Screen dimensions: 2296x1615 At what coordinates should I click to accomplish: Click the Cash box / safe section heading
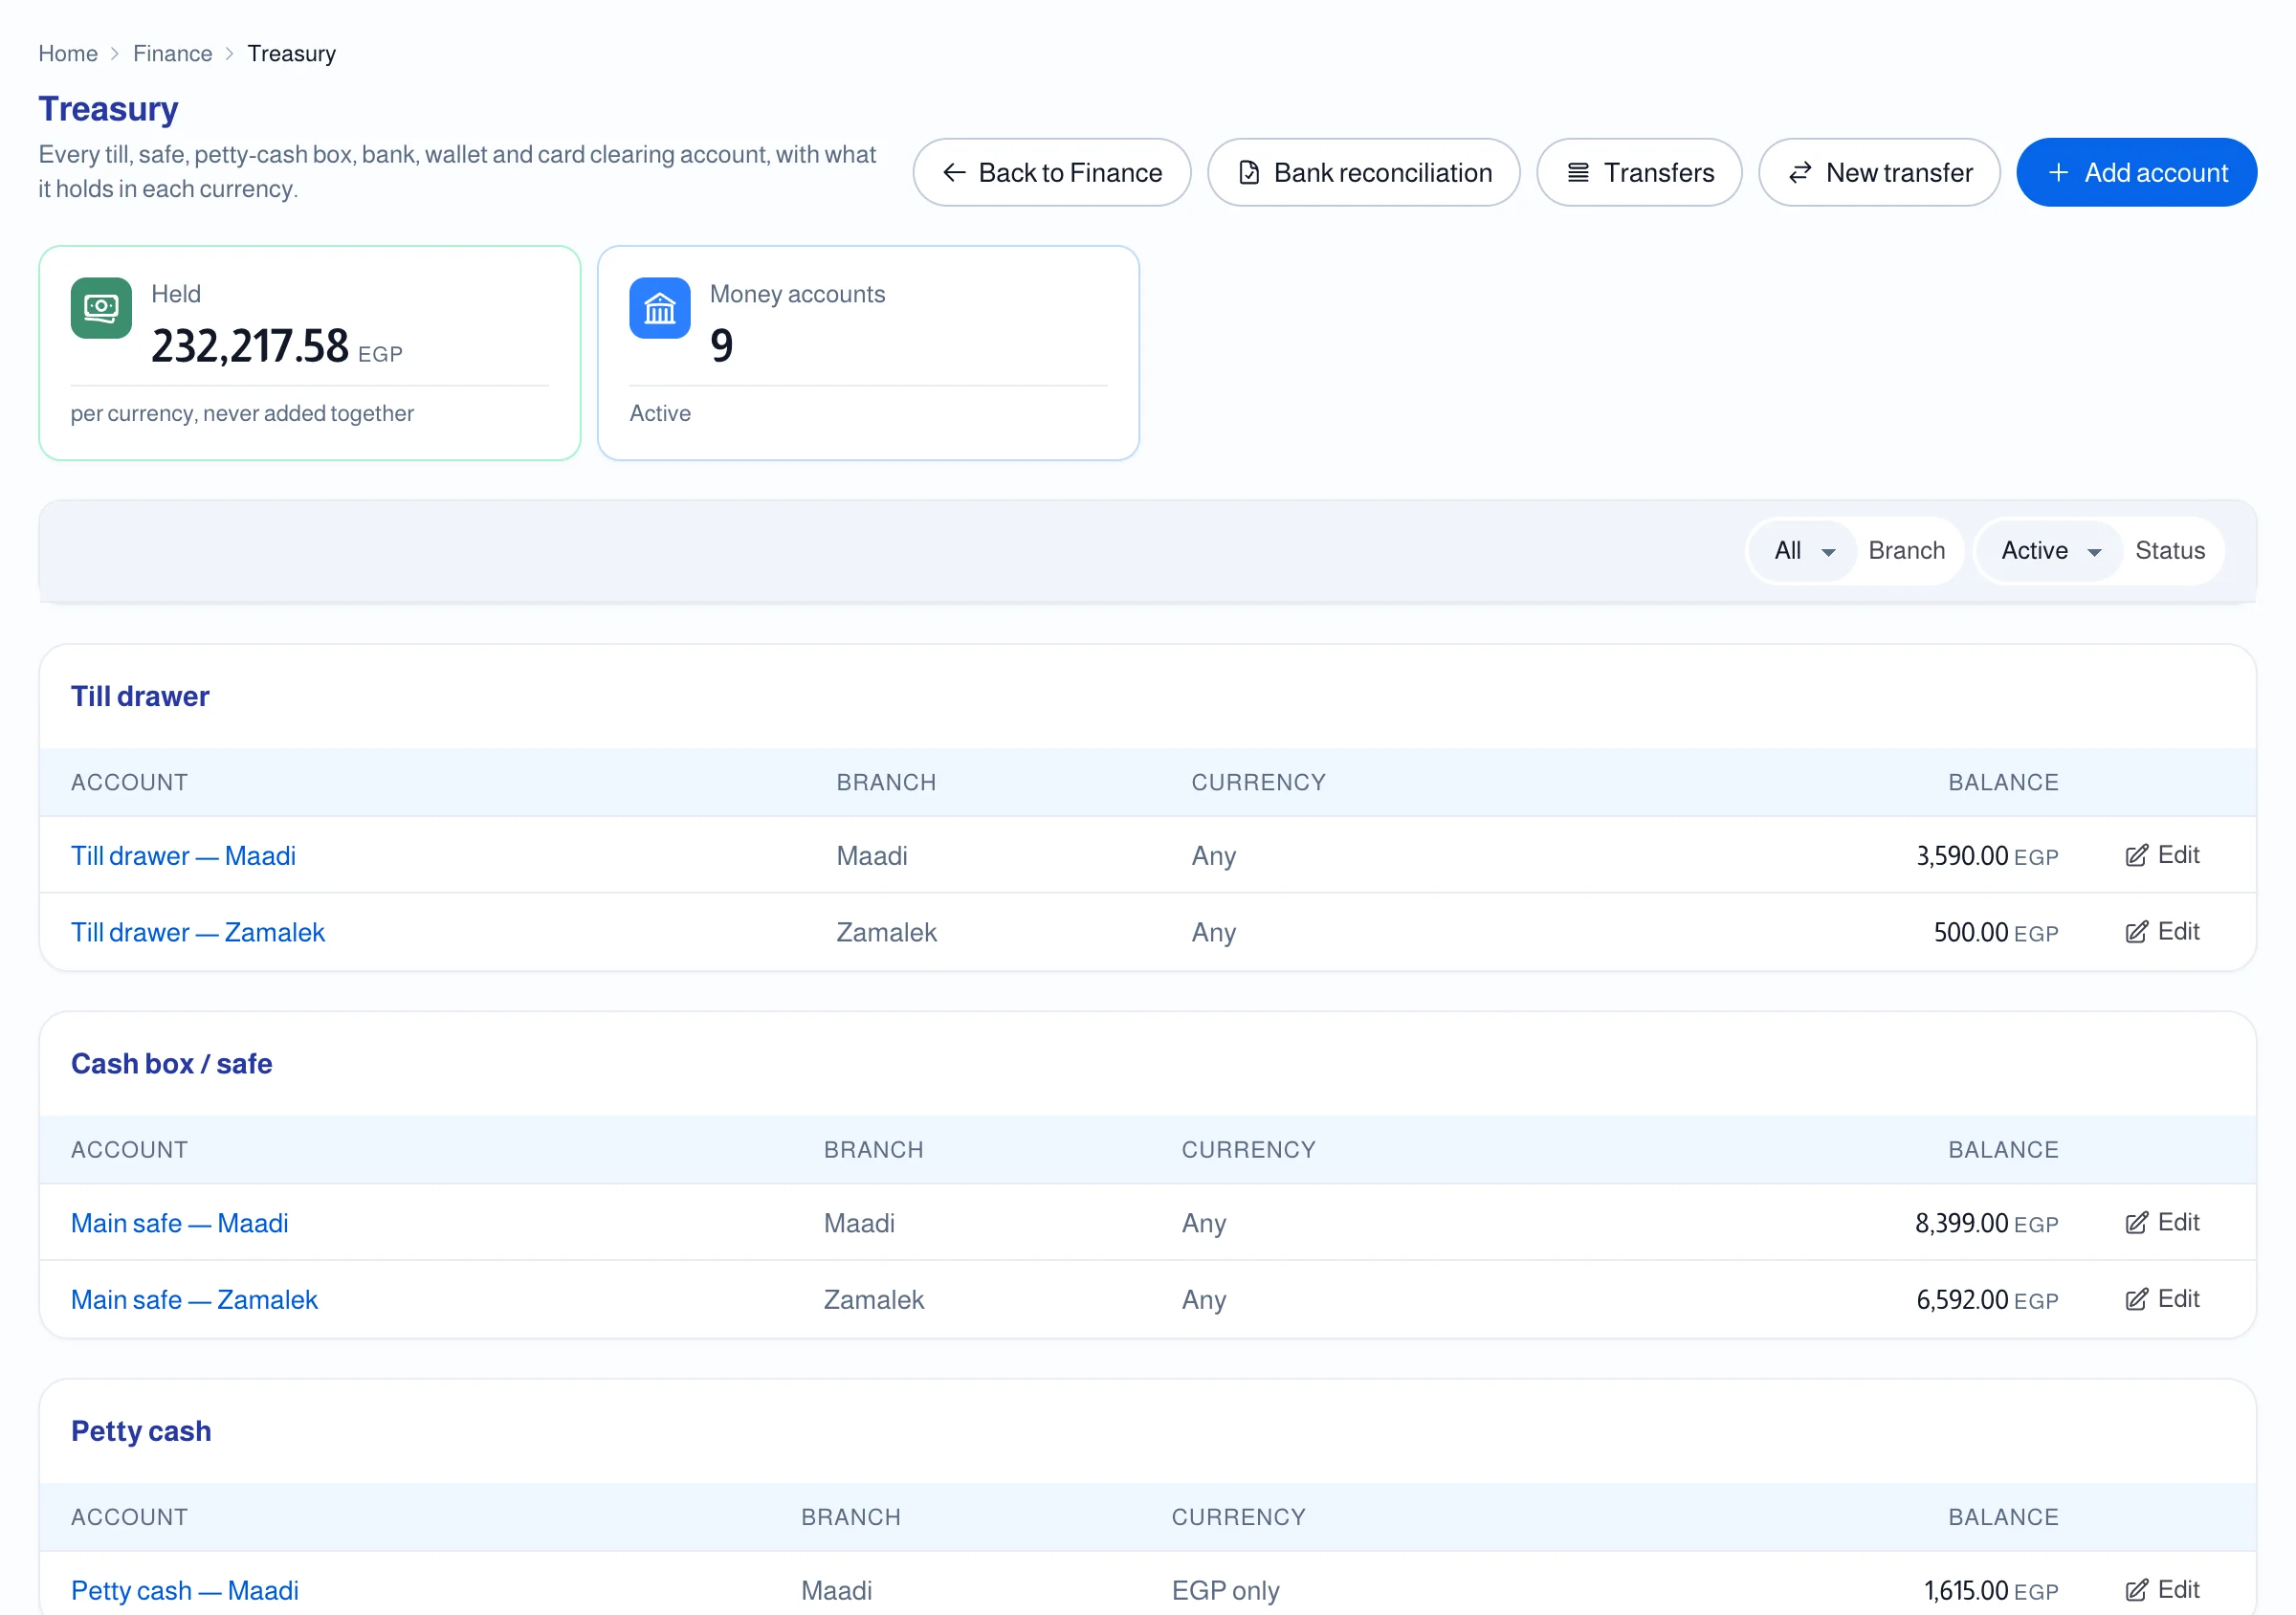[172, 1063]
